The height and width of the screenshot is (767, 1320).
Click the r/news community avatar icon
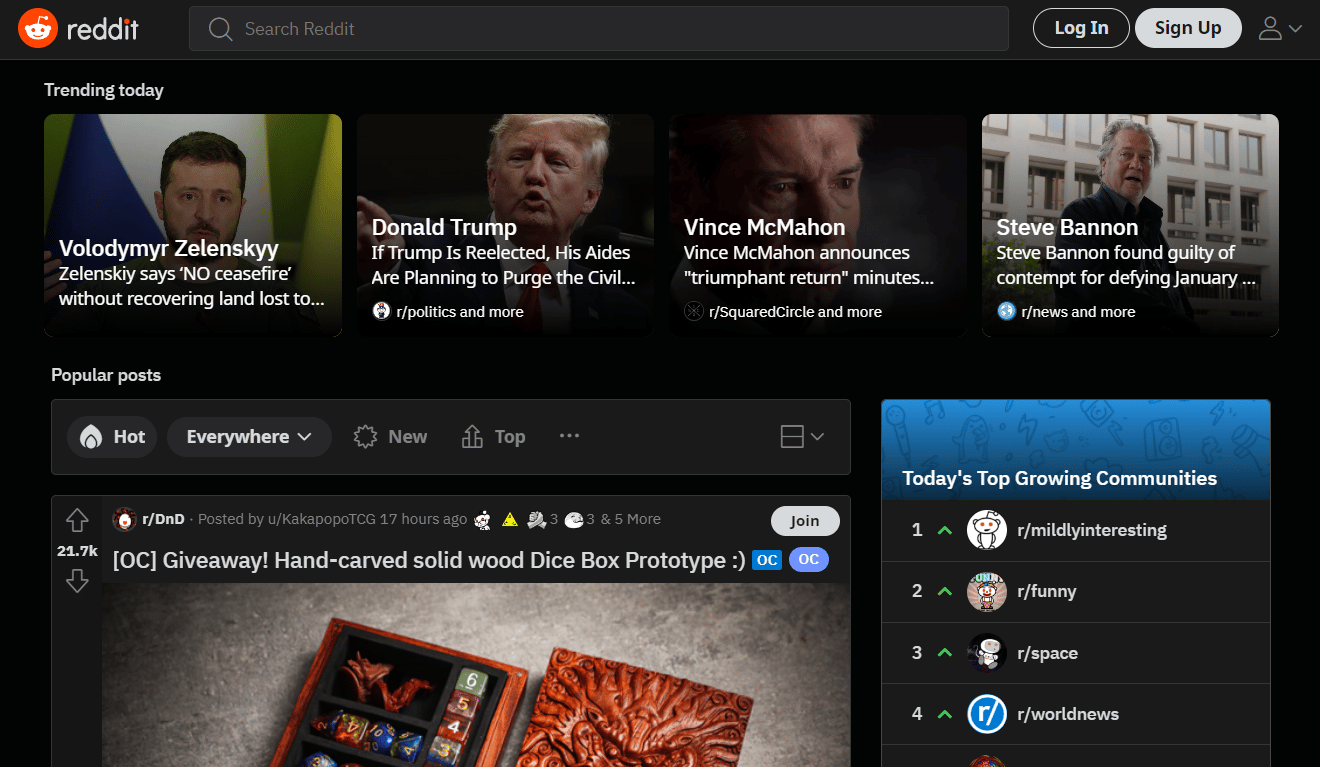pos(1006,311)
